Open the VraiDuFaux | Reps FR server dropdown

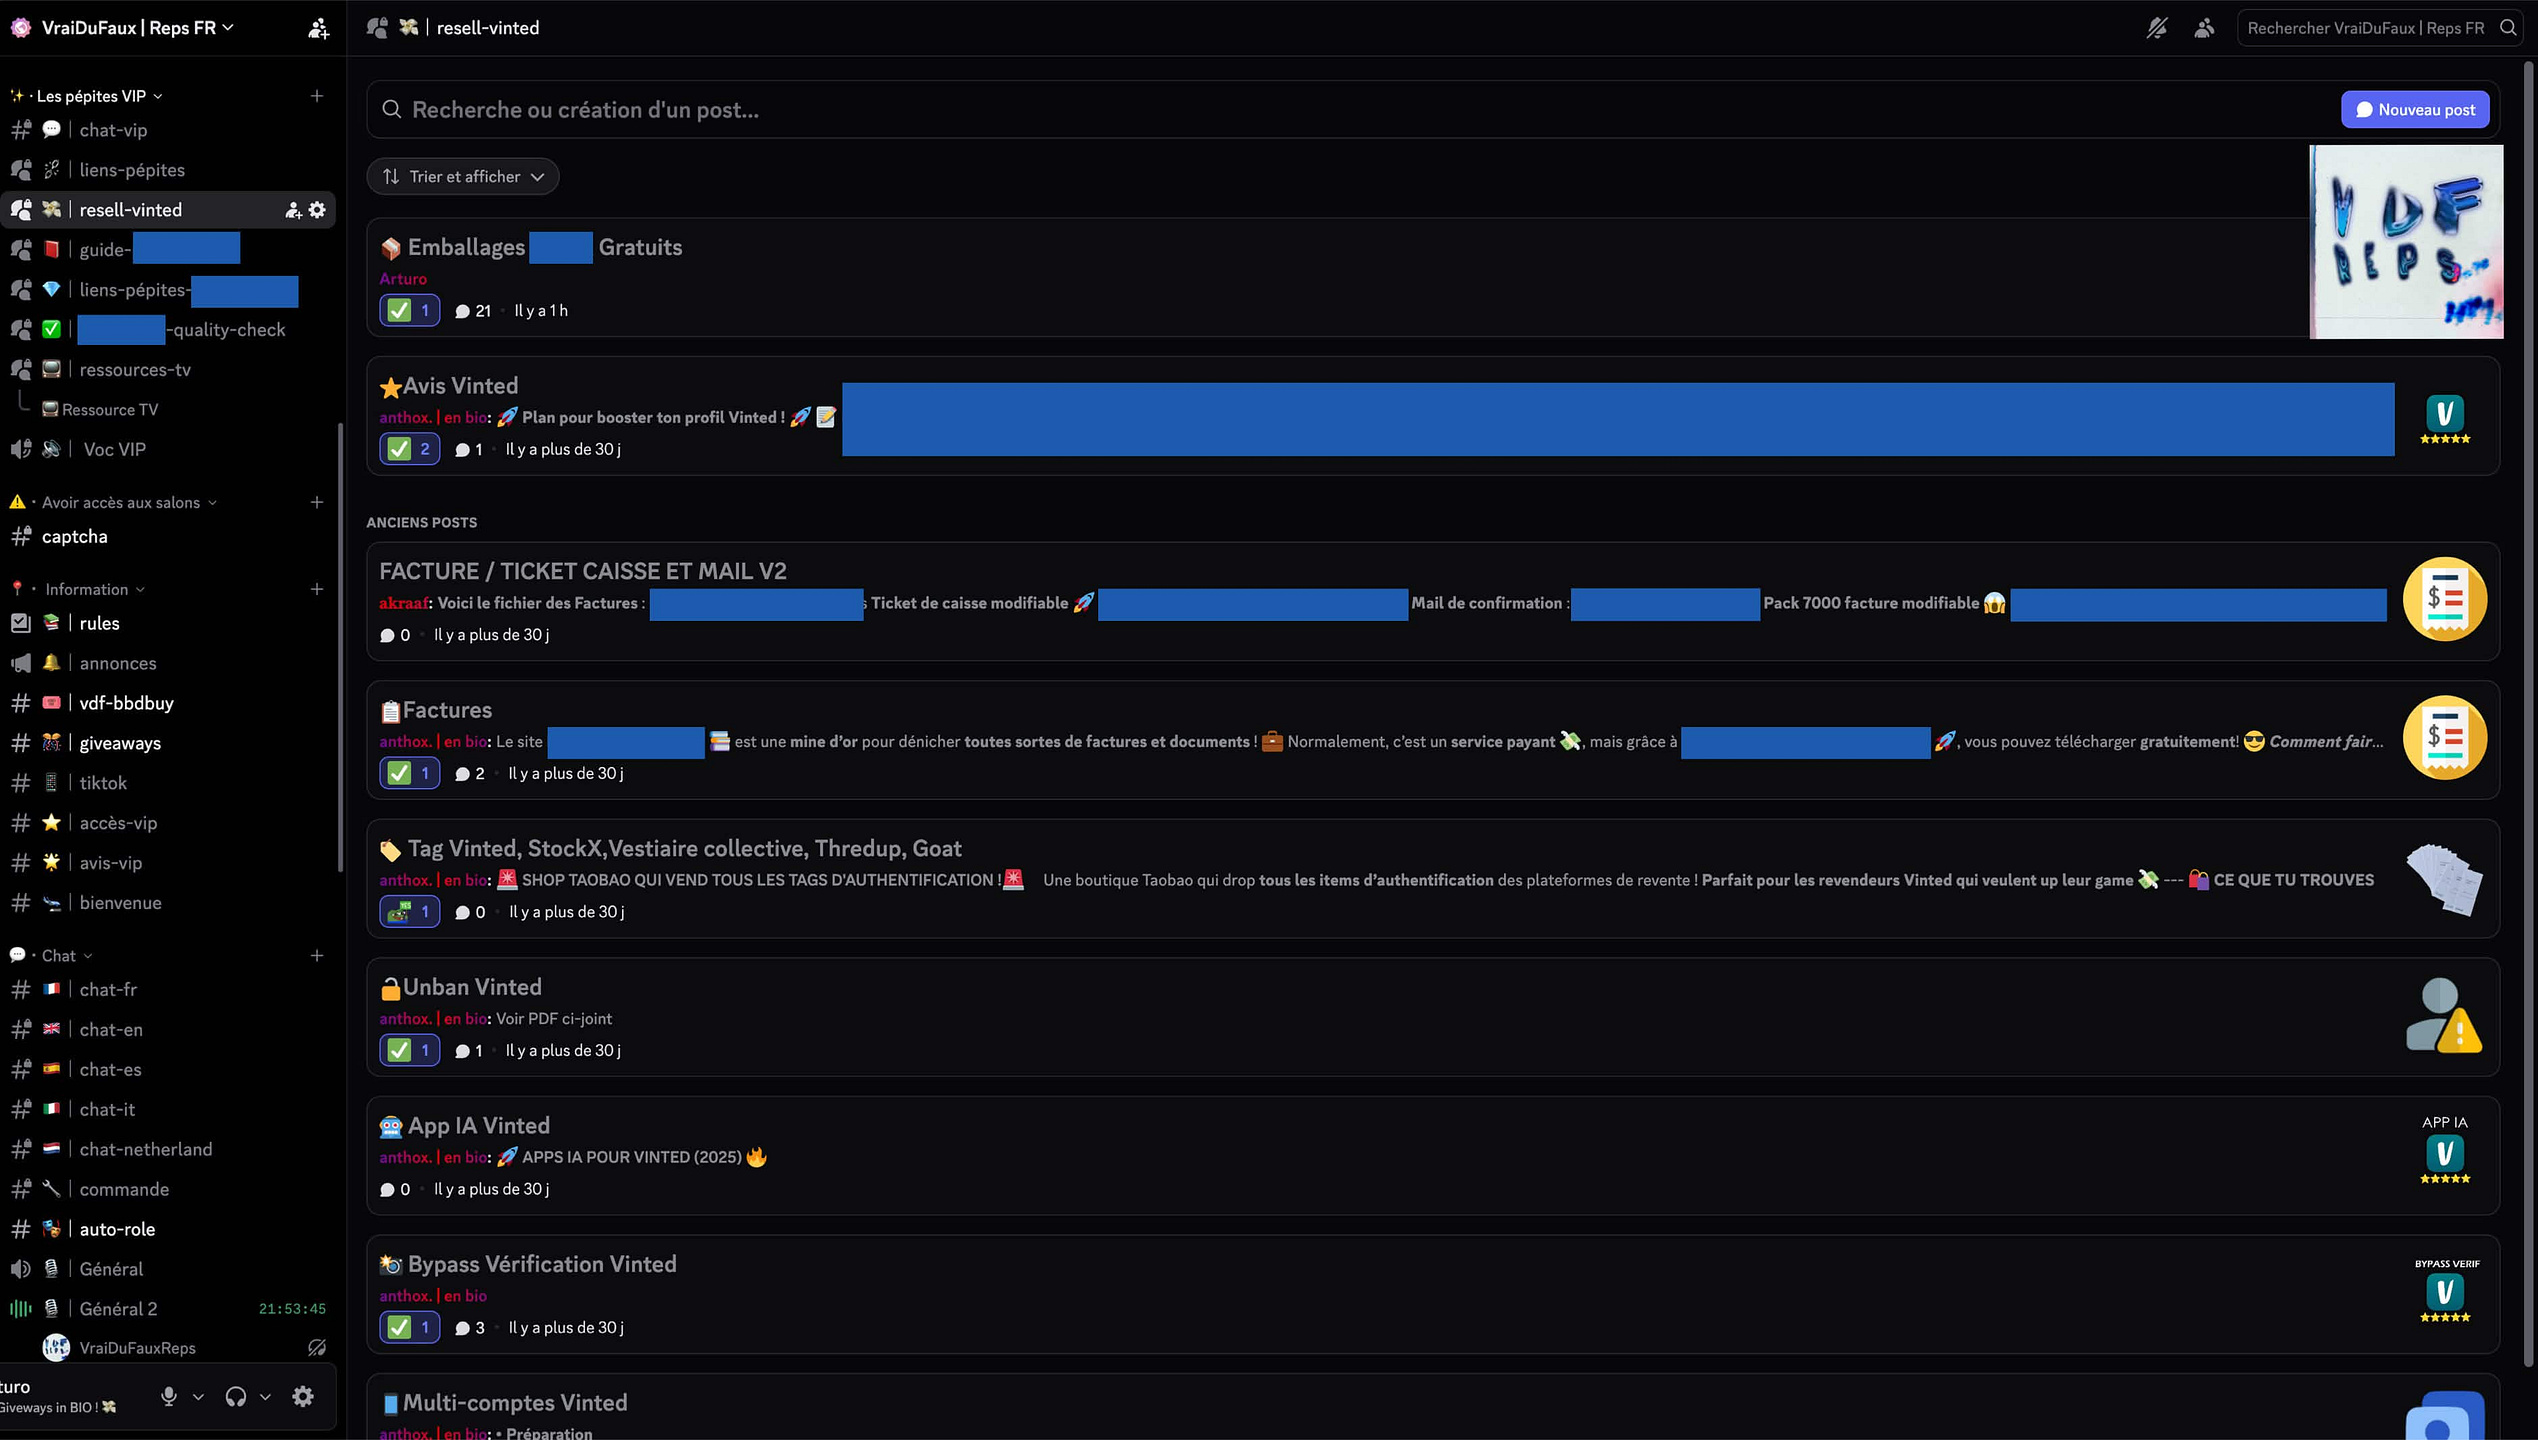[138, 28]
